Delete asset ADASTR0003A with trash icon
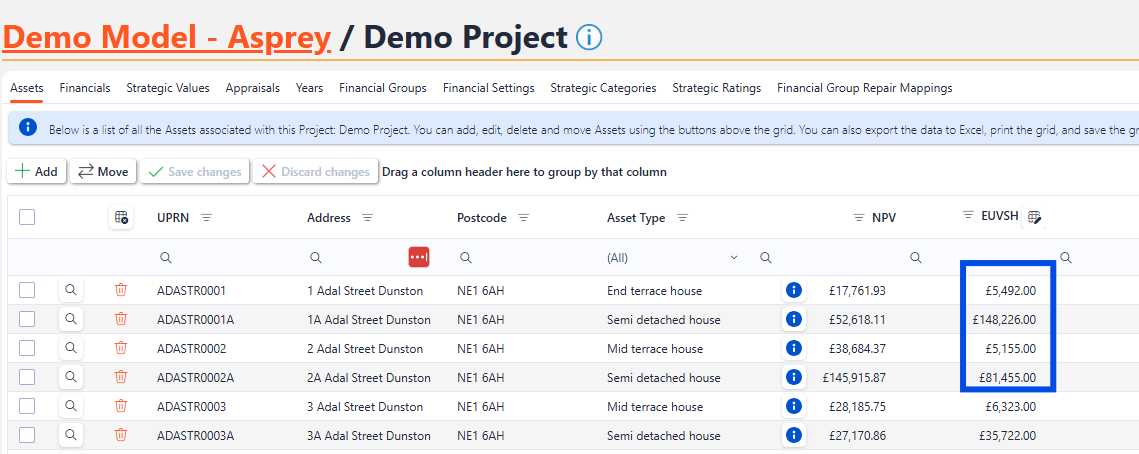Image resolution: width=1139 pixels, height=454 pixels. coord(121,435)
